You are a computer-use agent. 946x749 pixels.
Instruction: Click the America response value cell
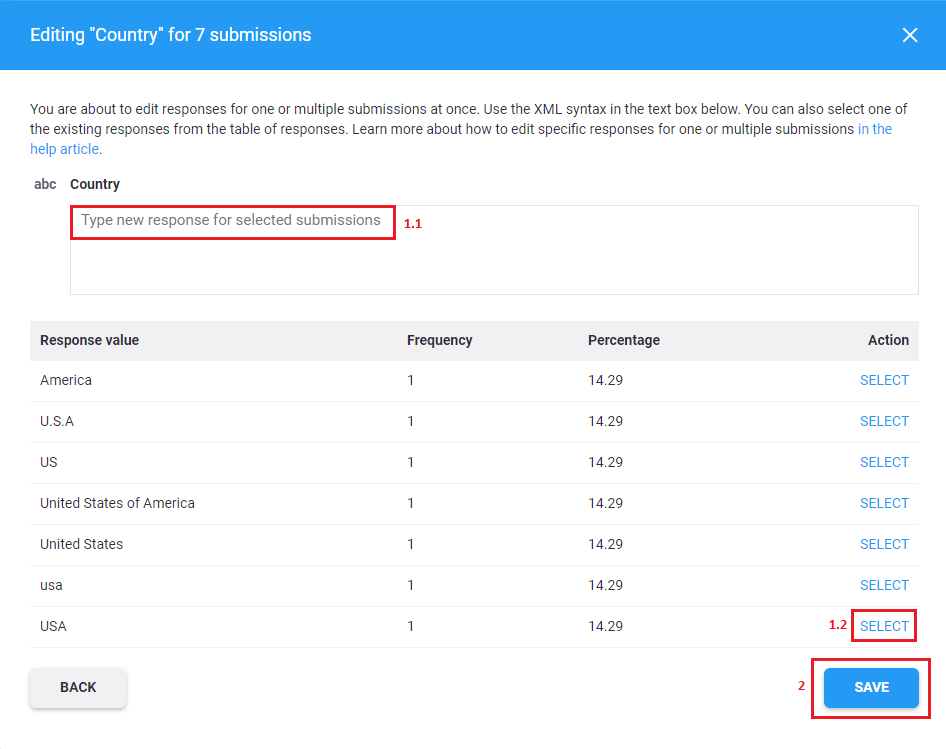pyautogui.click(x=66, y=380)
